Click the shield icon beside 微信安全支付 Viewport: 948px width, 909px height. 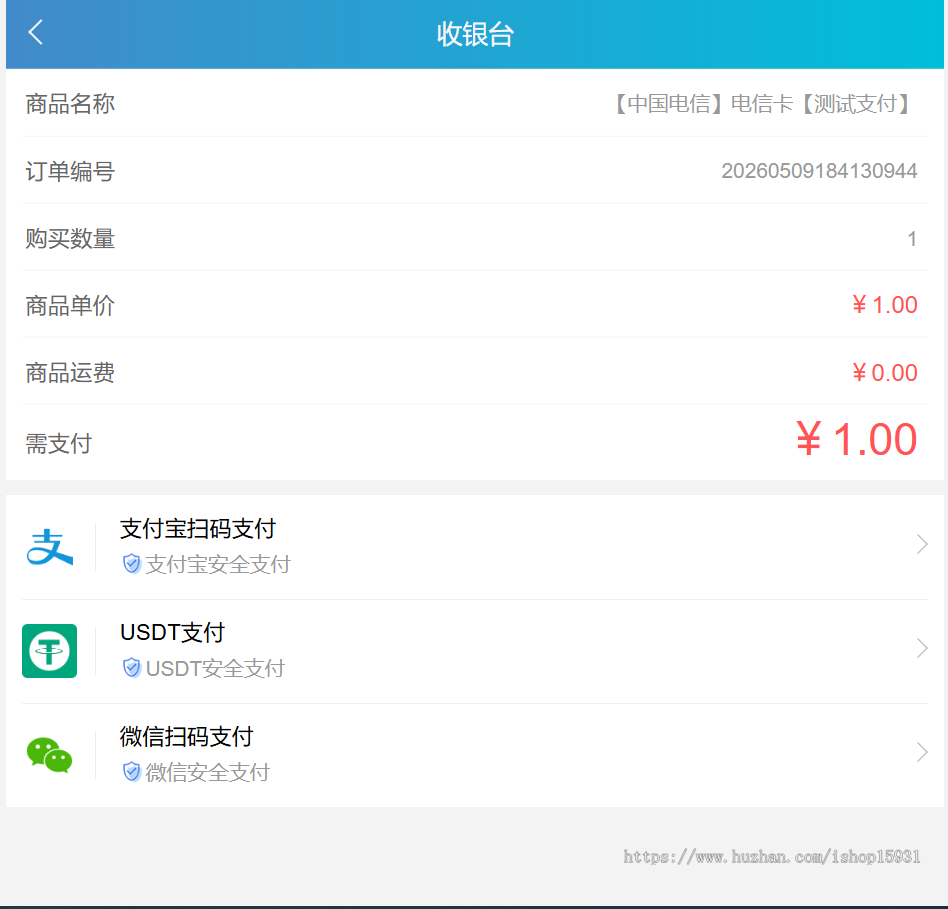pyautogui.click(x=132, y=772)
